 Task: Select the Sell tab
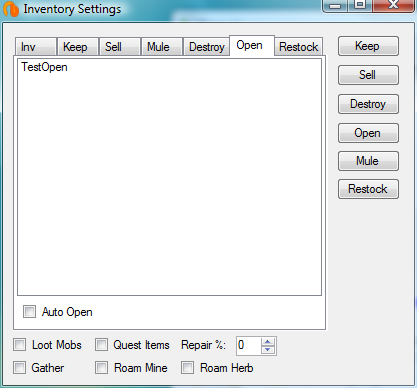(120, 47)
